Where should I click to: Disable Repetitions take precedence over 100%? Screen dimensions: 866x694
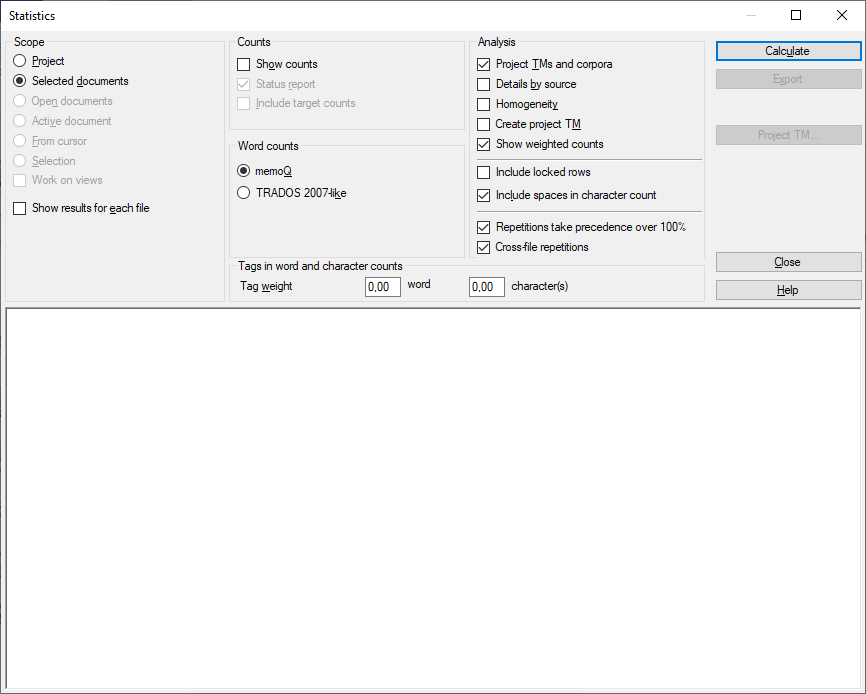tap(483, 227)
